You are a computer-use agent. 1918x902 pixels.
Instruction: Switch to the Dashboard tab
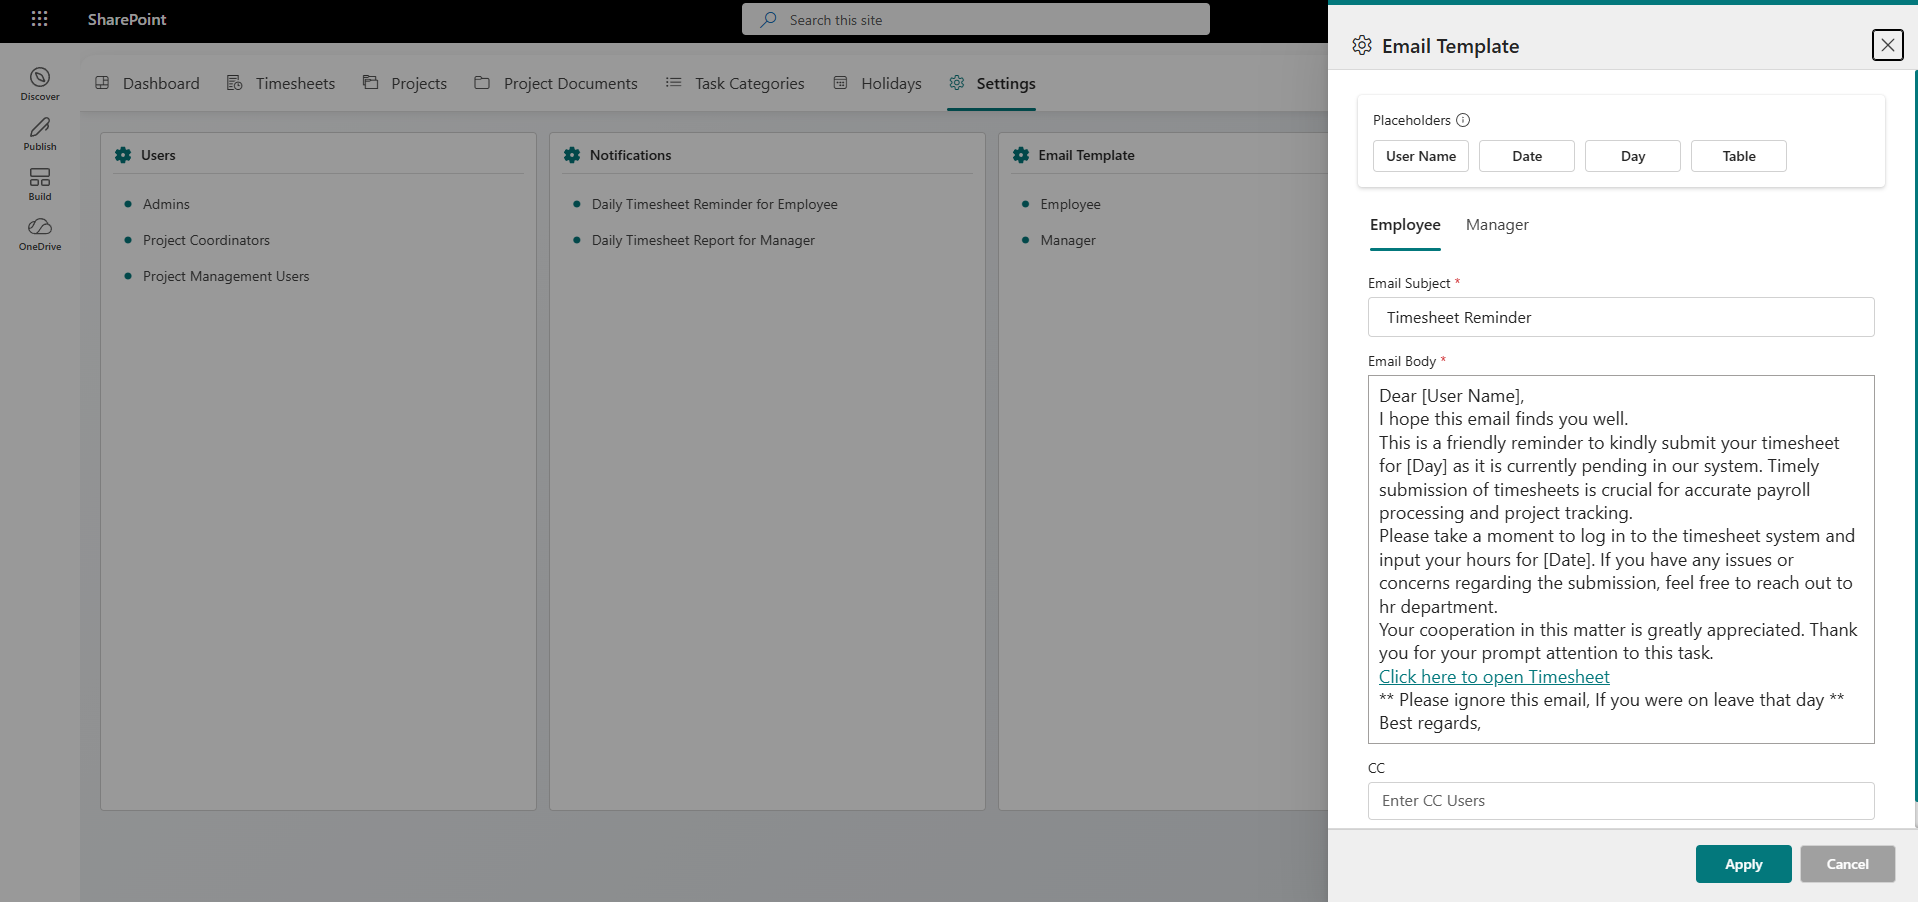[147, 83]
